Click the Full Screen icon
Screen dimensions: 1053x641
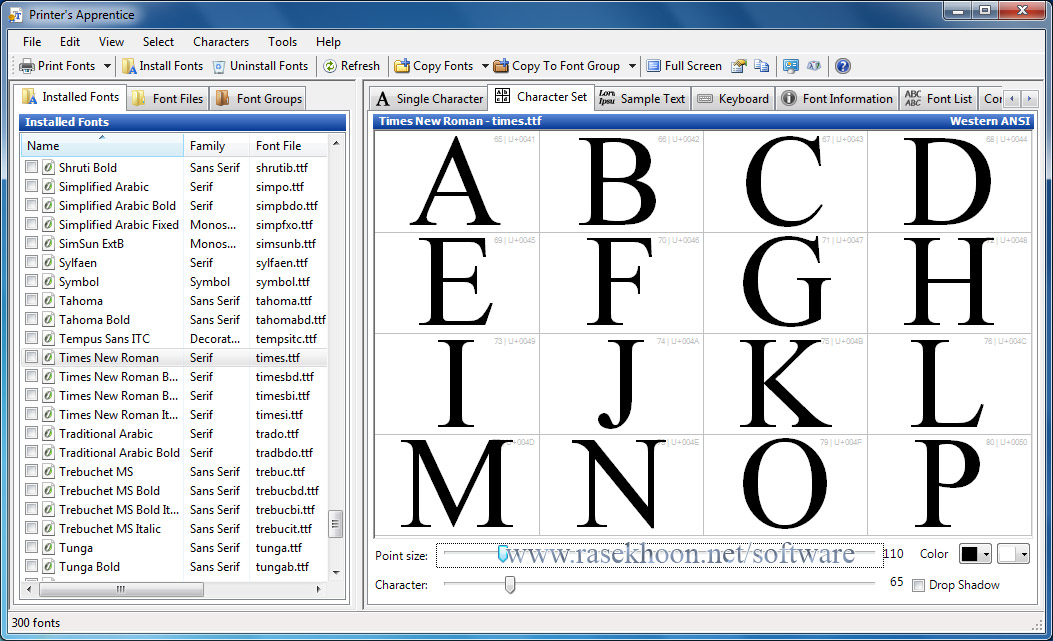[653, 66]
